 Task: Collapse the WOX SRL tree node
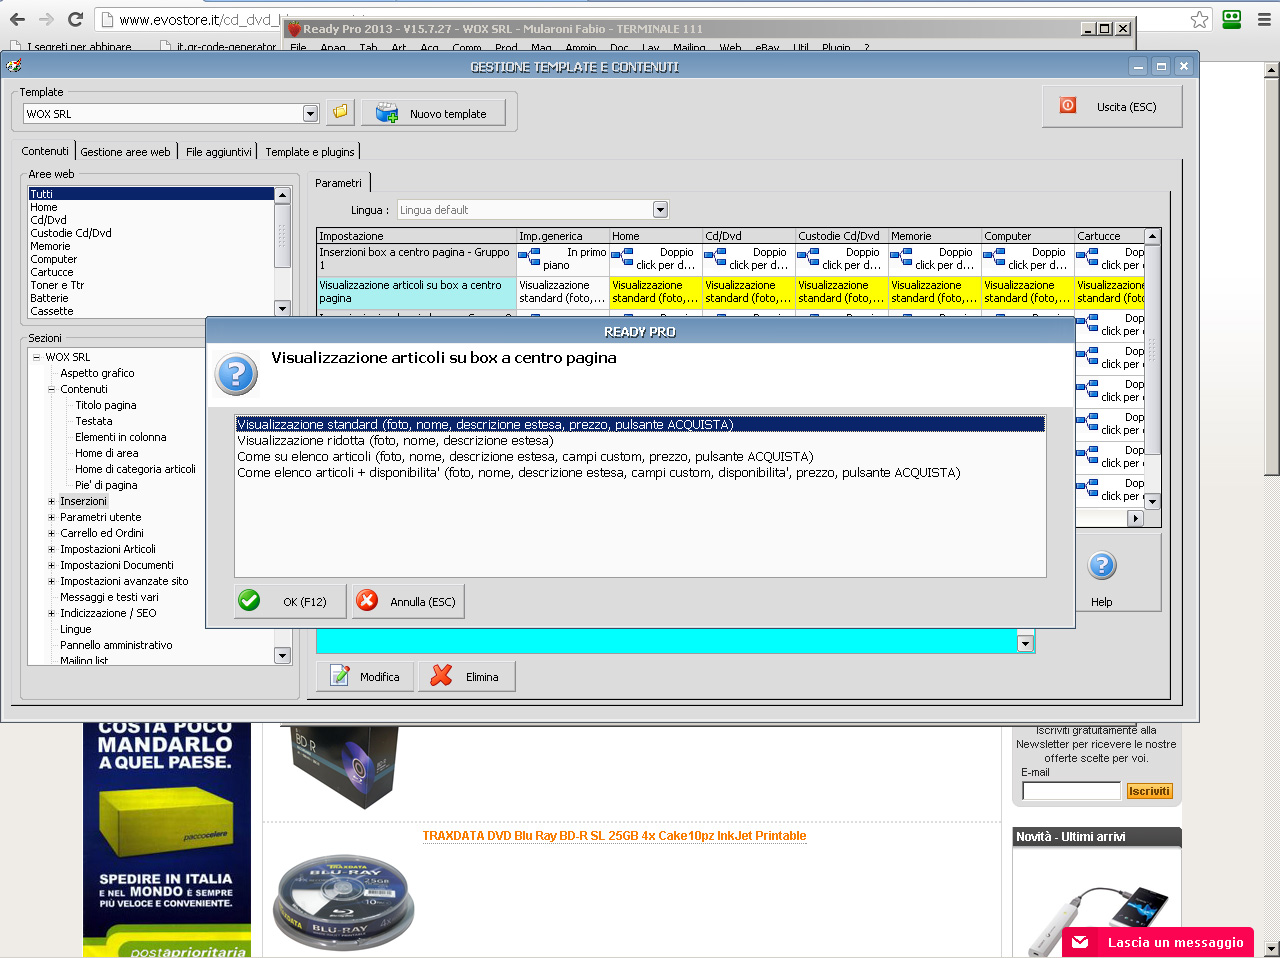pos(36,357)
